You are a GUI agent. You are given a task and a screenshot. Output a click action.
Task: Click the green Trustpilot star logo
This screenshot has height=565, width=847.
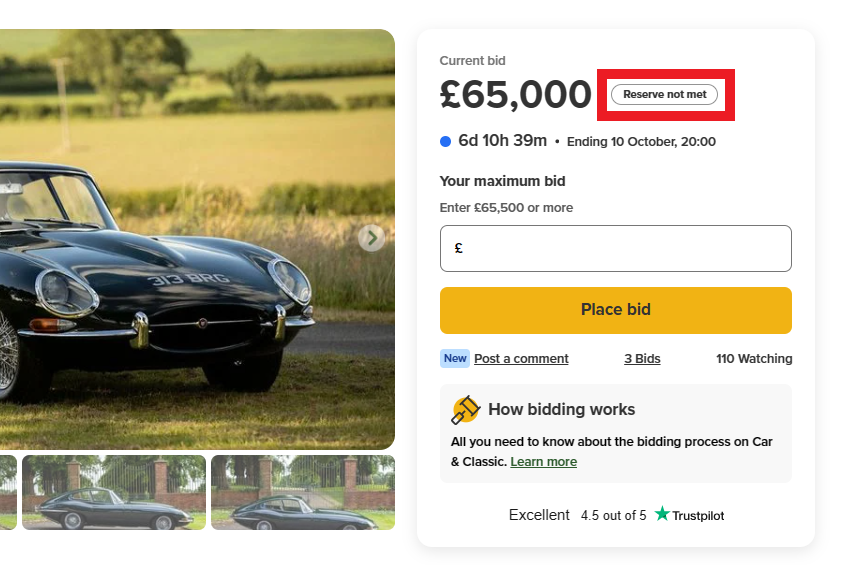click(x=662, y=514)
